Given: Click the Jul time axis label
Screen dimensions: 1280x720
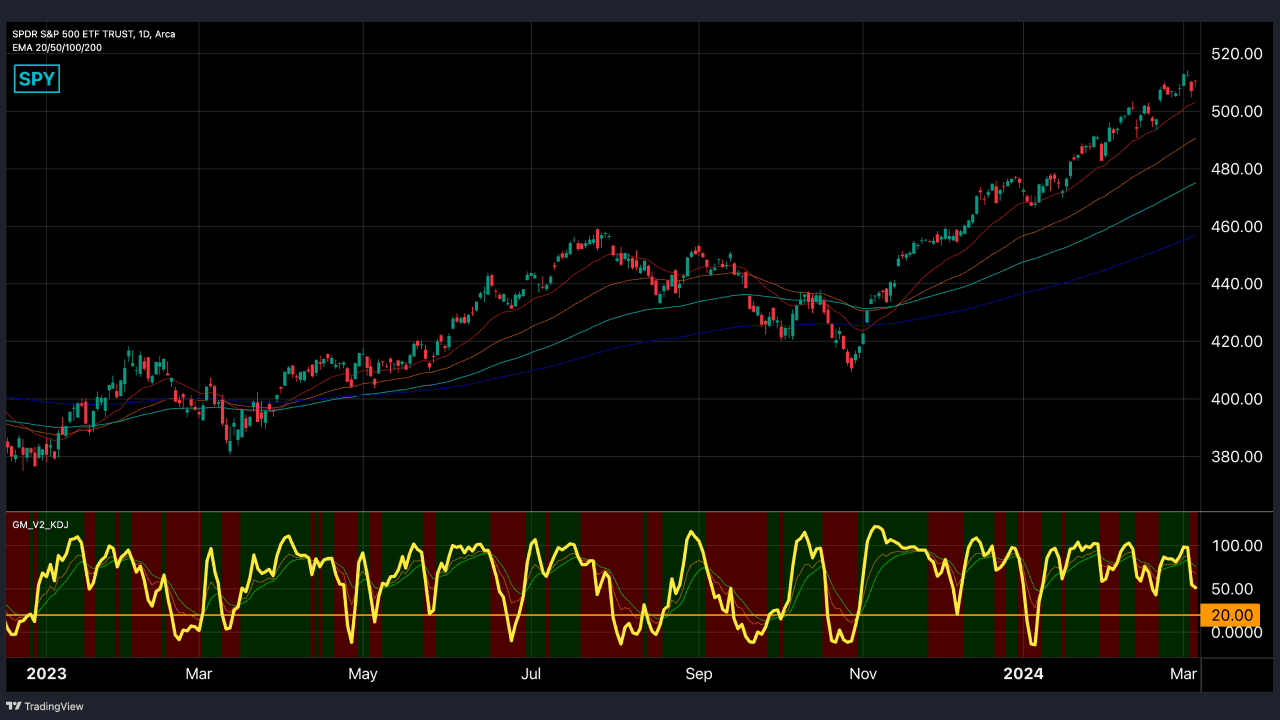Looking at the screenshot, I should click(531, 674).
